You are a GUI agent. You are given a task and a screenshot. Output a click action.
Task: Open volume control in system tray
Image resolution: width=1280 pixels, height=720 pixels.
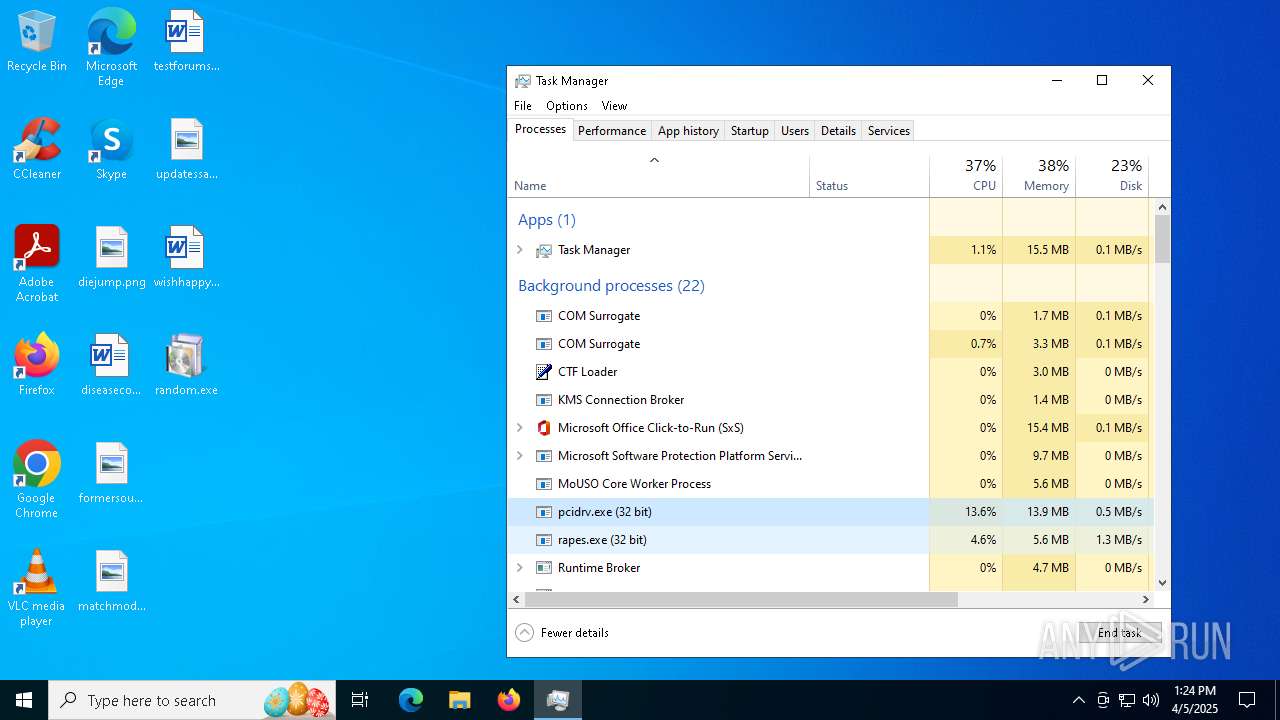1151,700
